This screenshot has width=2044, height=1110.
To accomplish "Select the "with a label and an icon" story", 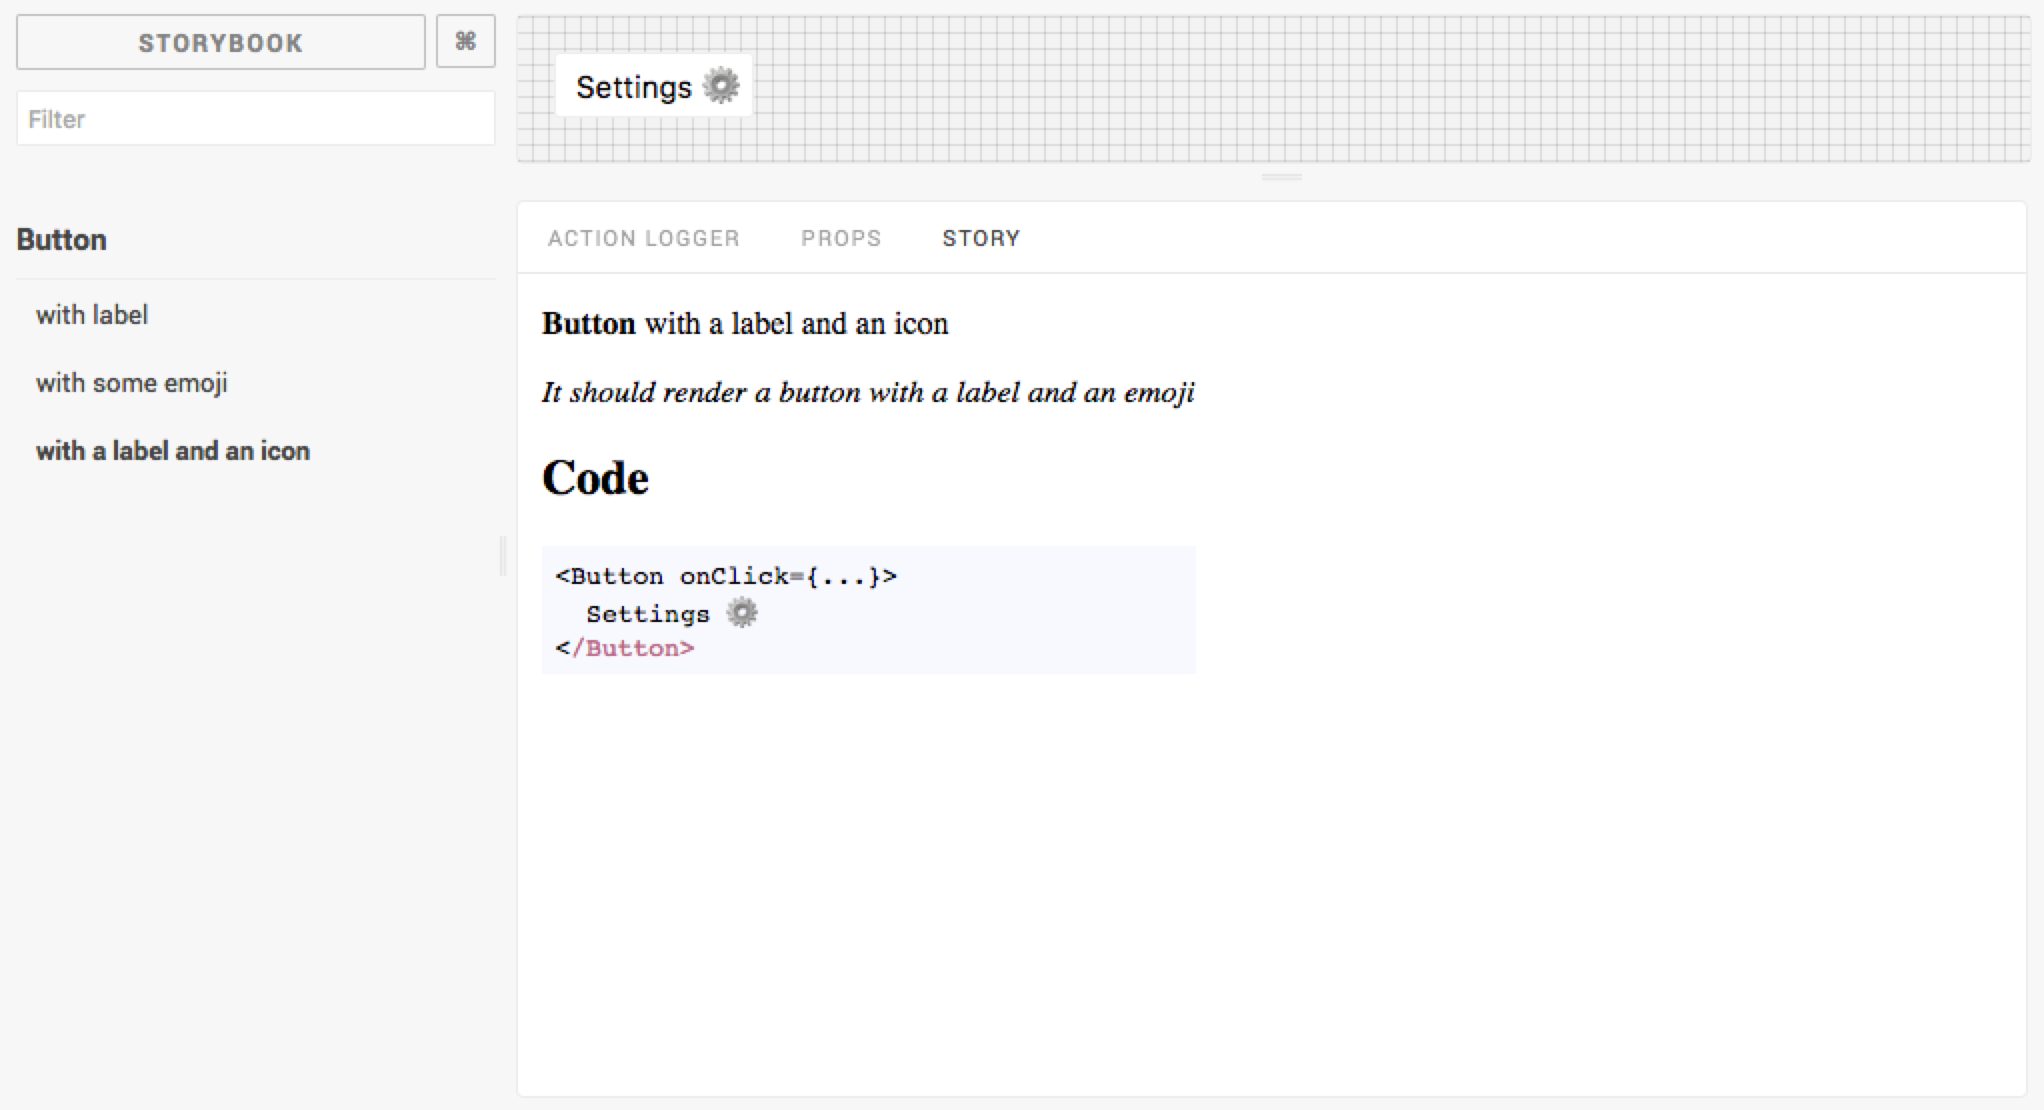I will pyautogui.click(x=173, y=451).
